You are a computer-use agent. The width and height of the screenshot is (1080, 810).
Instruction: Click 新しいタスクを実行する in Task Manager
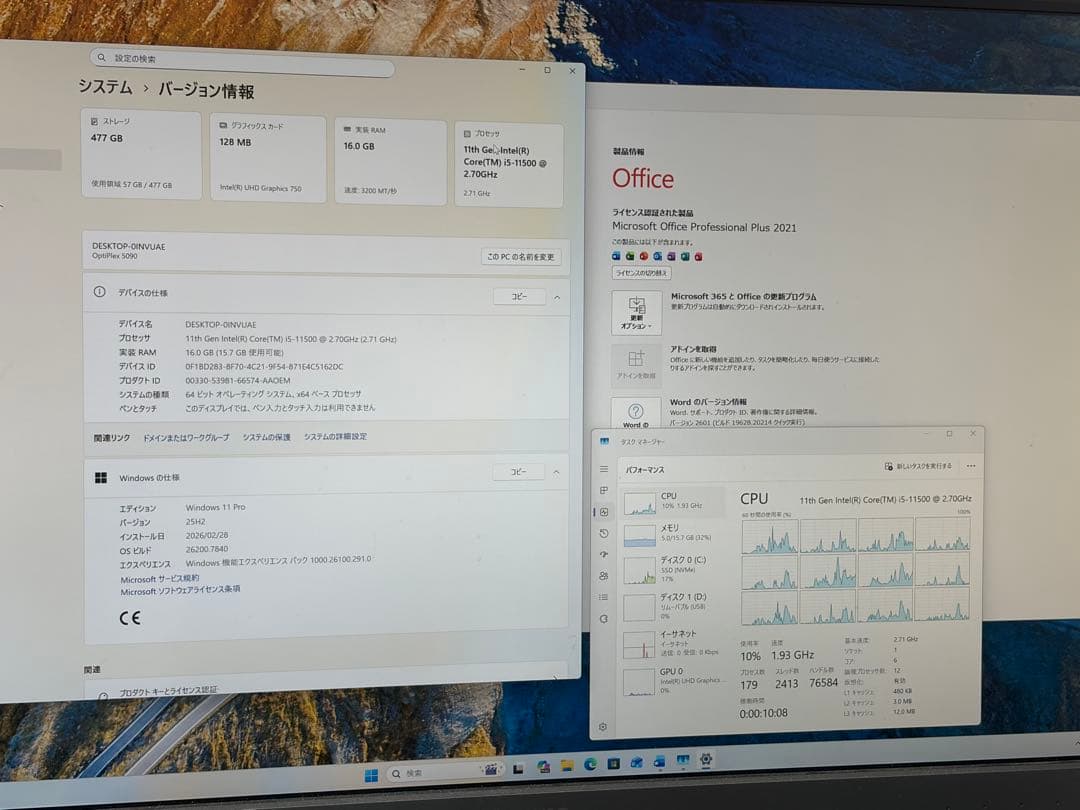(919, 466)
